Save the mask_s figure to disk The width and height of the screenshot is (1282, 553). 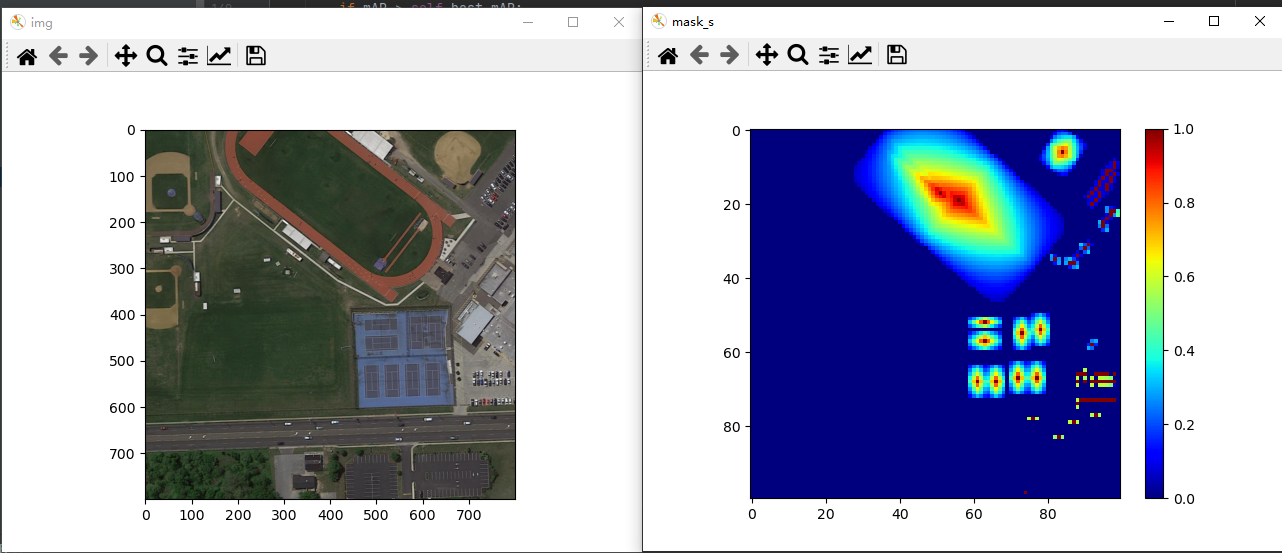tap(896, 55)
